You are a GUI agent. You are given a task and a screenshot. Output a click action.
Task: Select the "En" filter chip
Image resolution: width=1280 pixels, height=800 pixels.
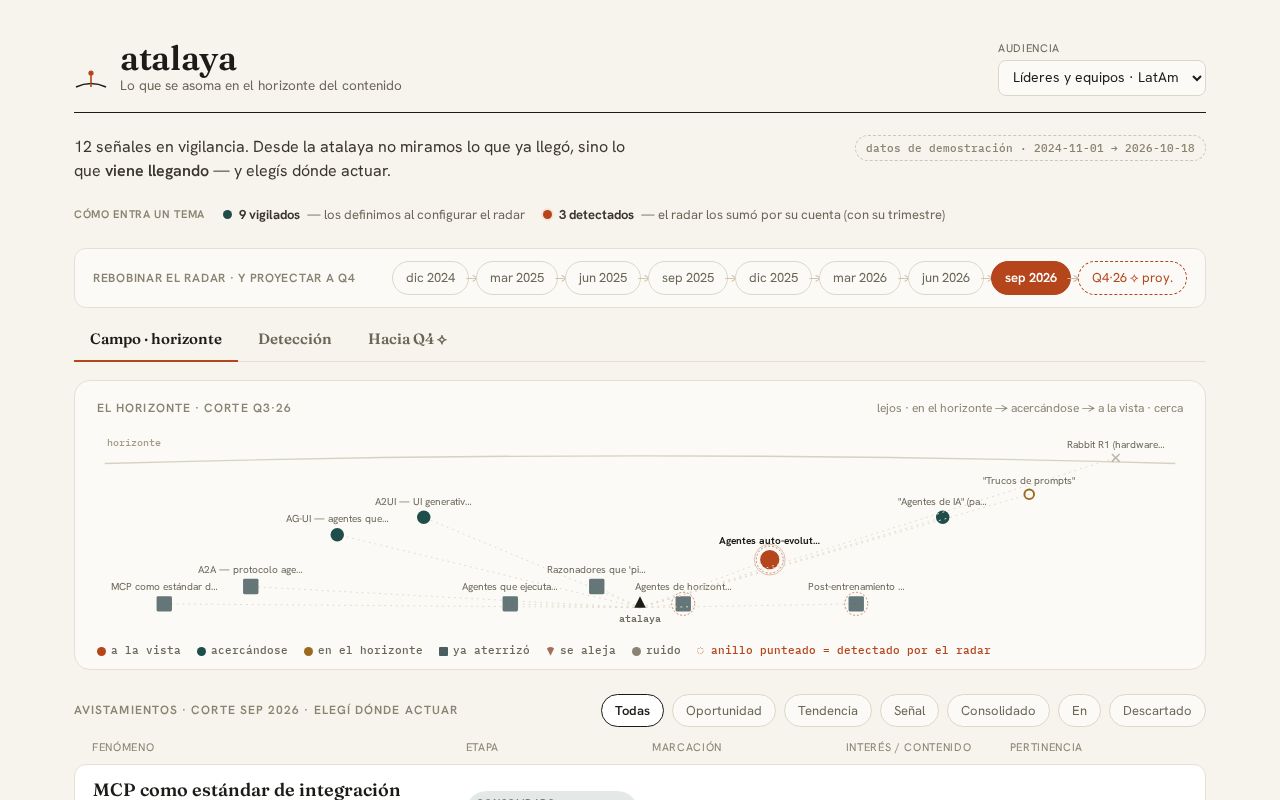(x=1080, y=711)
